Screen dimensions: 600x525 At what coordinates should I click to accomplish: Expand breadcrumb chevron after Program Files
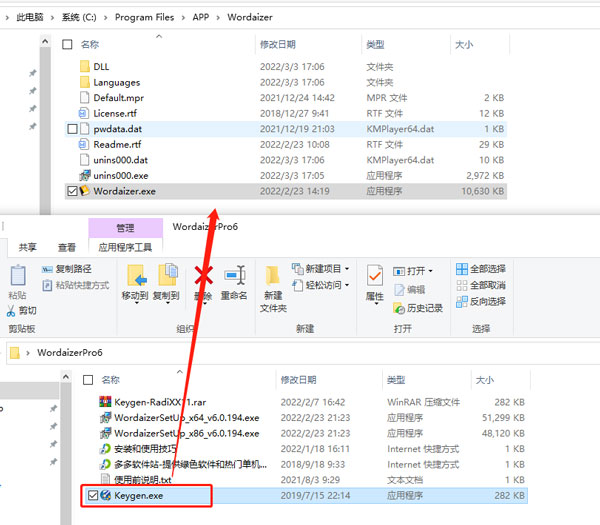[183, 18]
